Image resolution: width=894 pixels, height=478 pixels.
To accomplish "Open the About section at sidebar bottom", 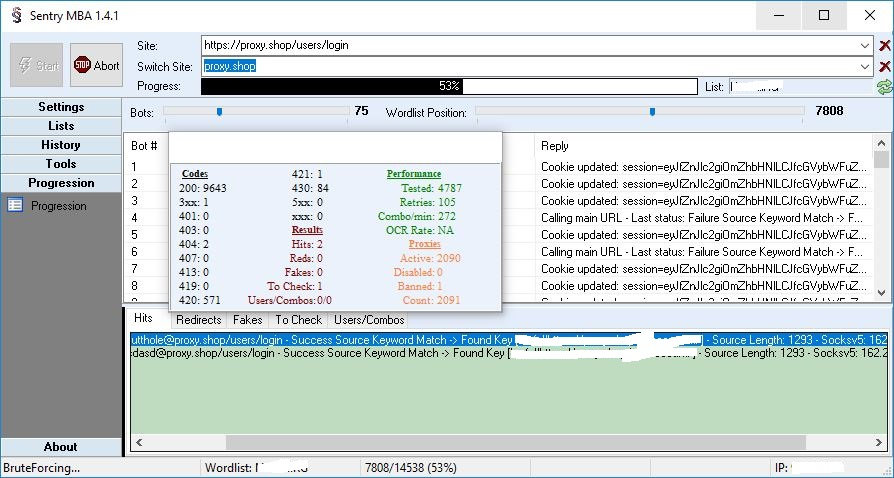I will [61, 447].
